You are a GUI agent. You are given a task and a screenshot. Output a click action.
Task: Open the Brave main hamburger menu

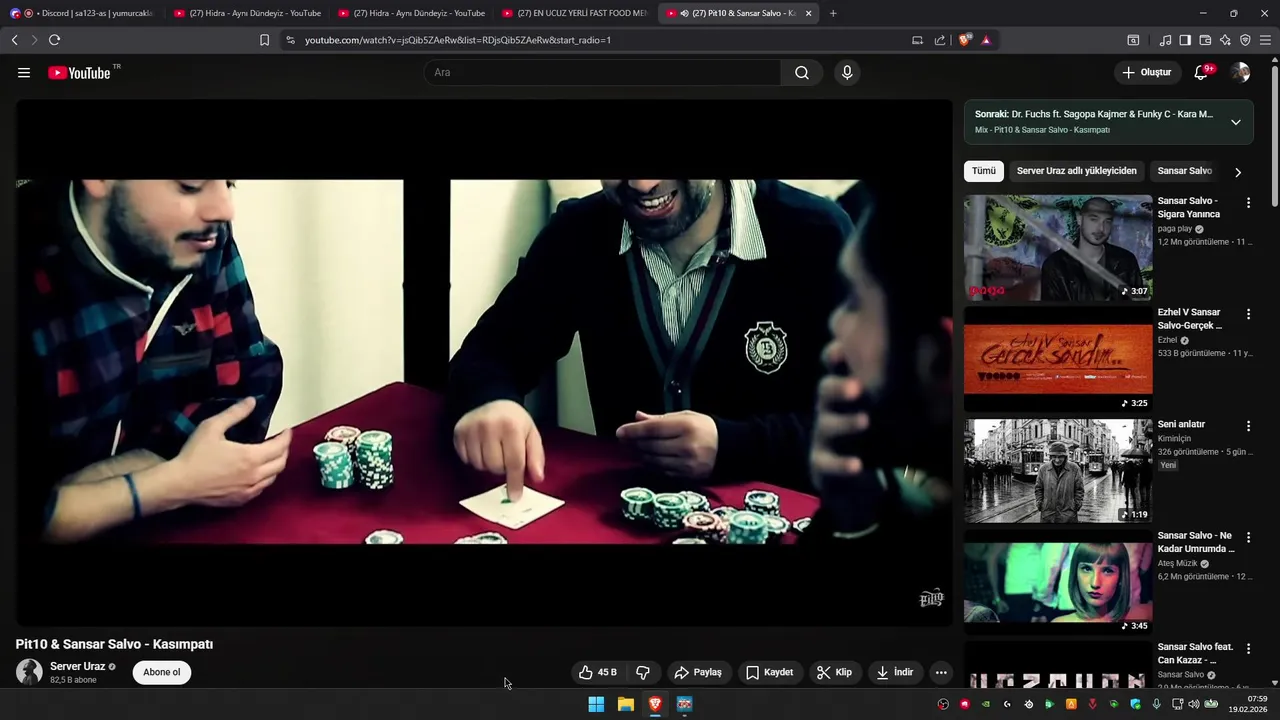coord(1266,40)
